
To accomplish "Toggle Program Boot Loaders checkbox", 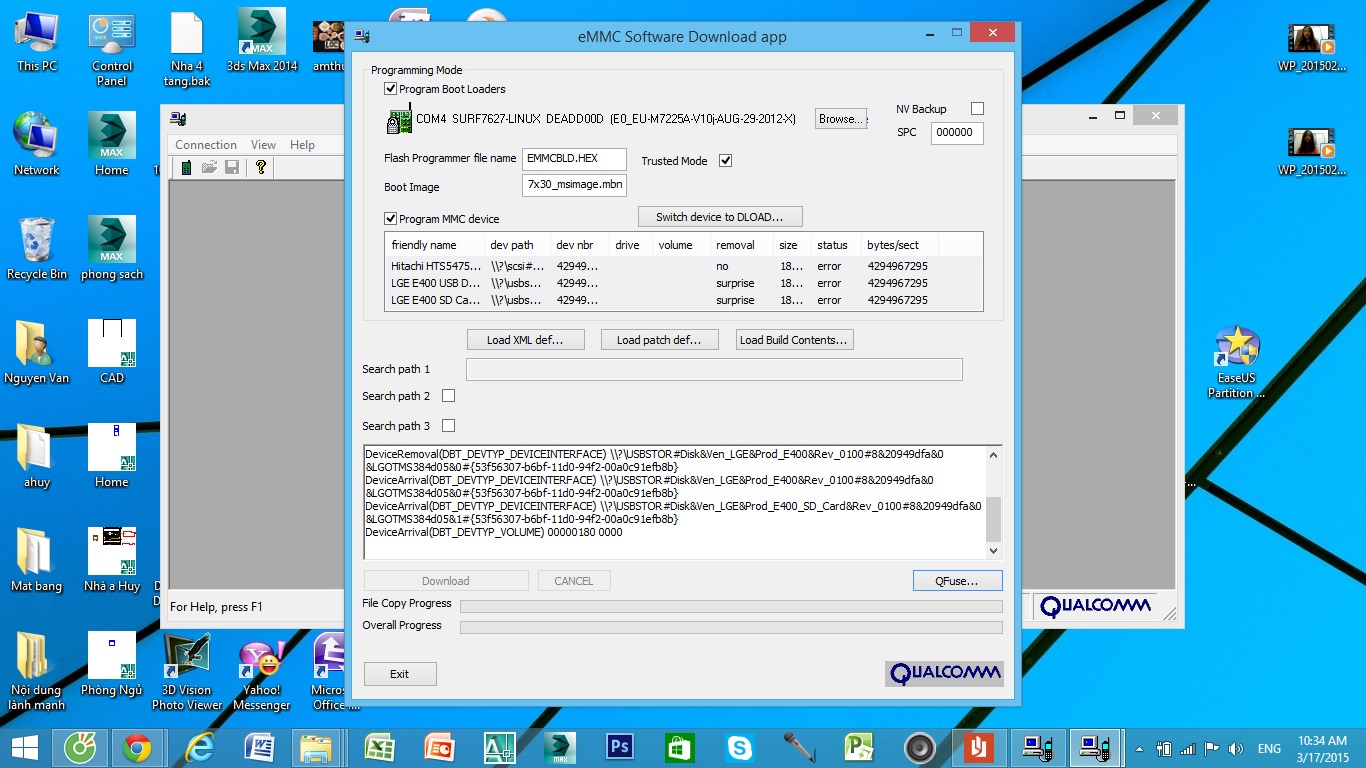I will coord(391,89).
